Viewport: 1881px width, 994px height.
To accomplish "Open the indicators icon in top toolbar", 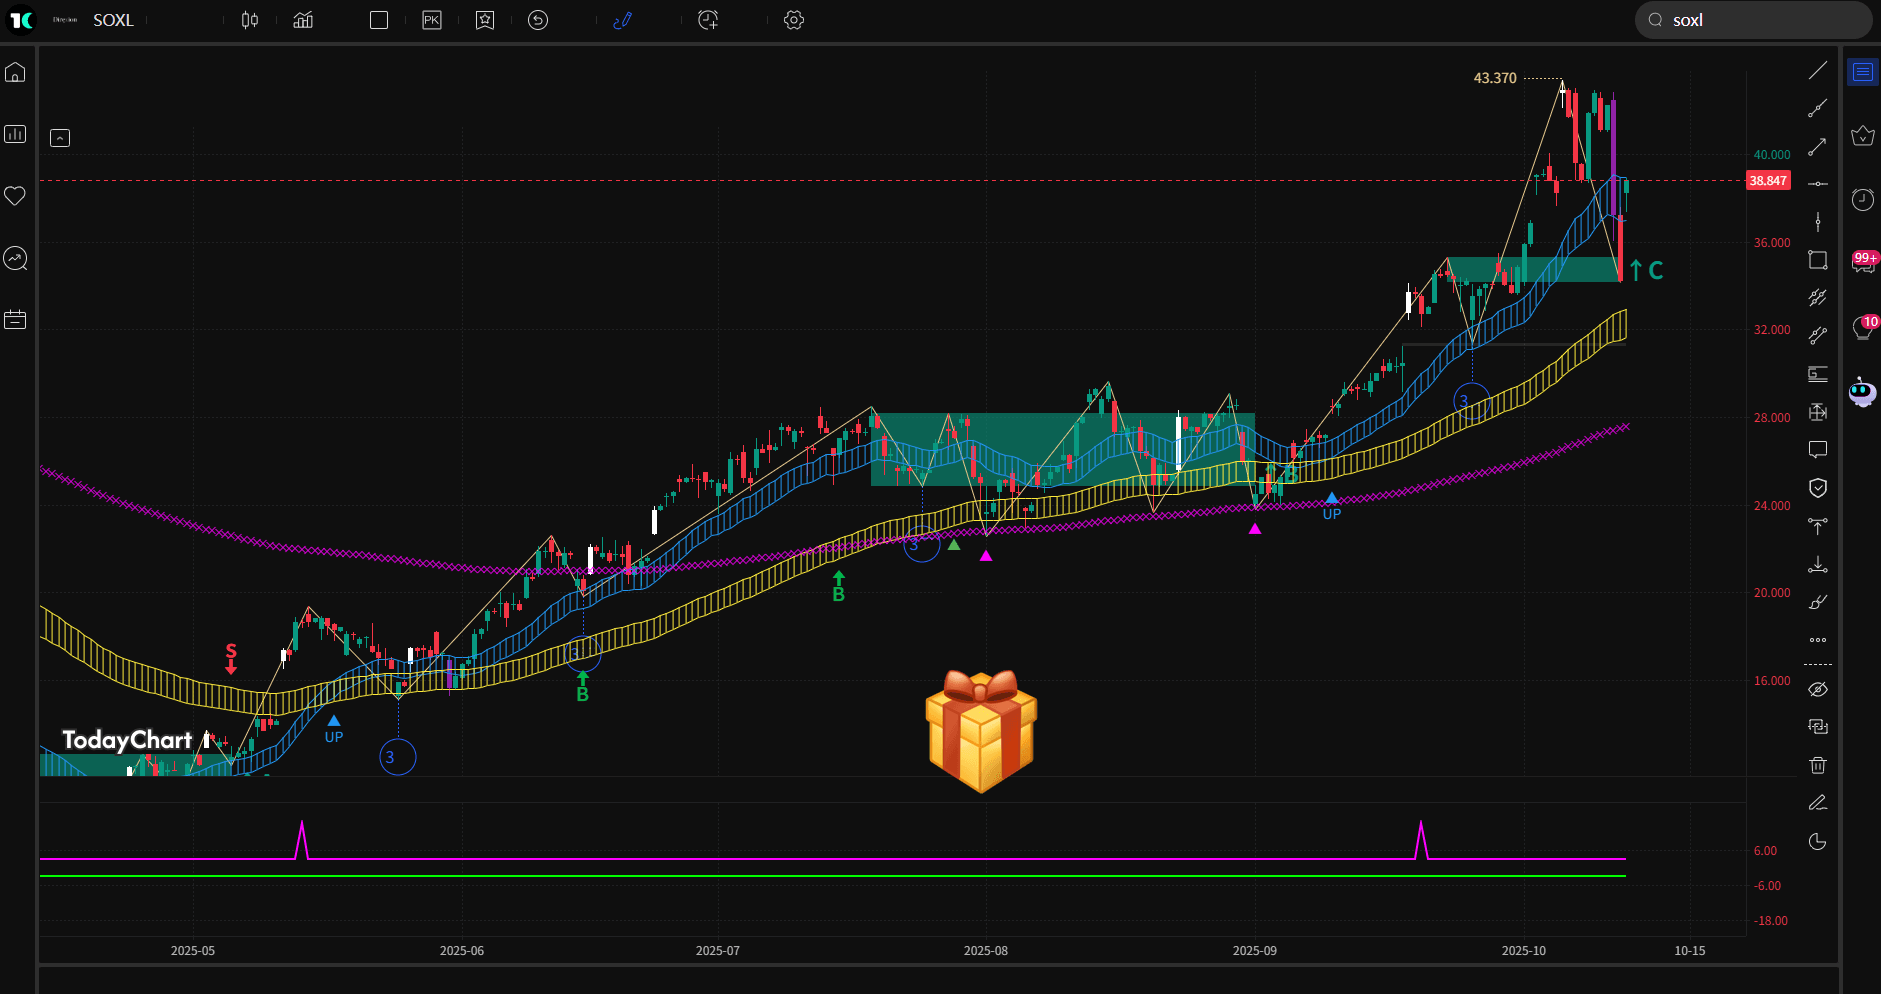I will (x=303, y=20).
